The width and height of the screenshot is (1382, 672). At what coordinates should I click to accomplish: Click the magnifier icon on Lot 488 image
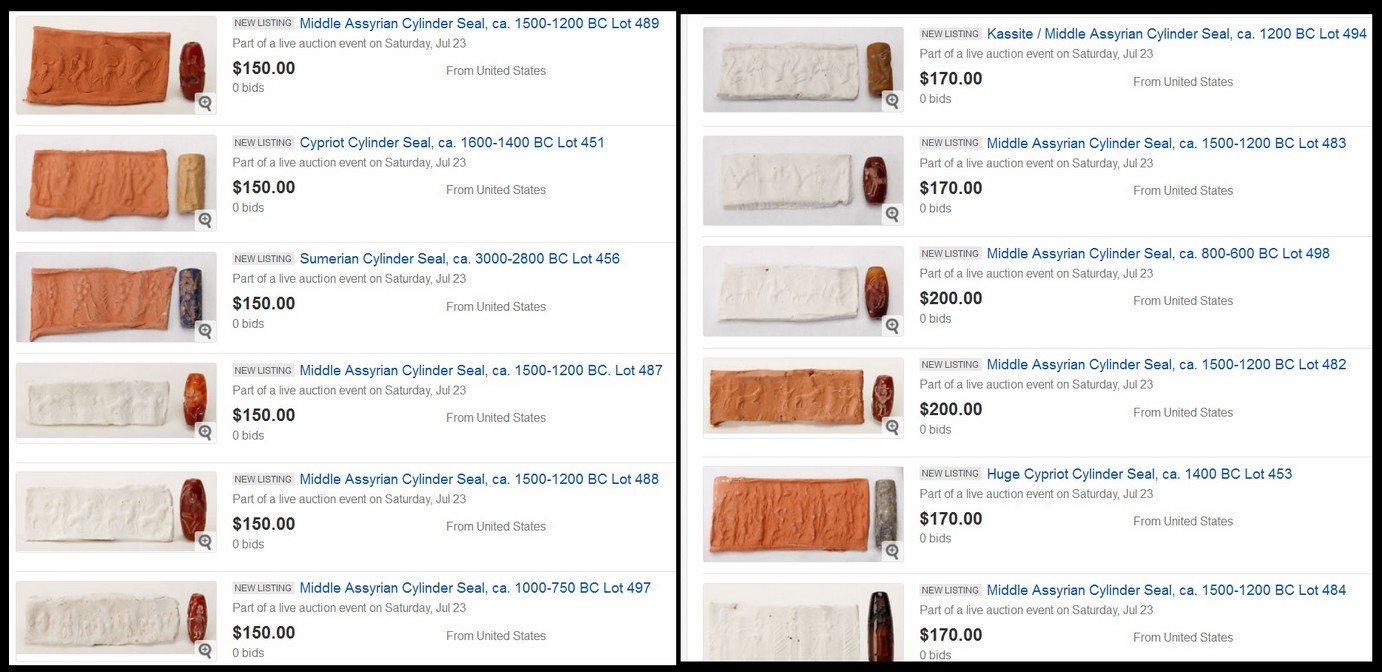pyautogui.click(x=205, y=541)
